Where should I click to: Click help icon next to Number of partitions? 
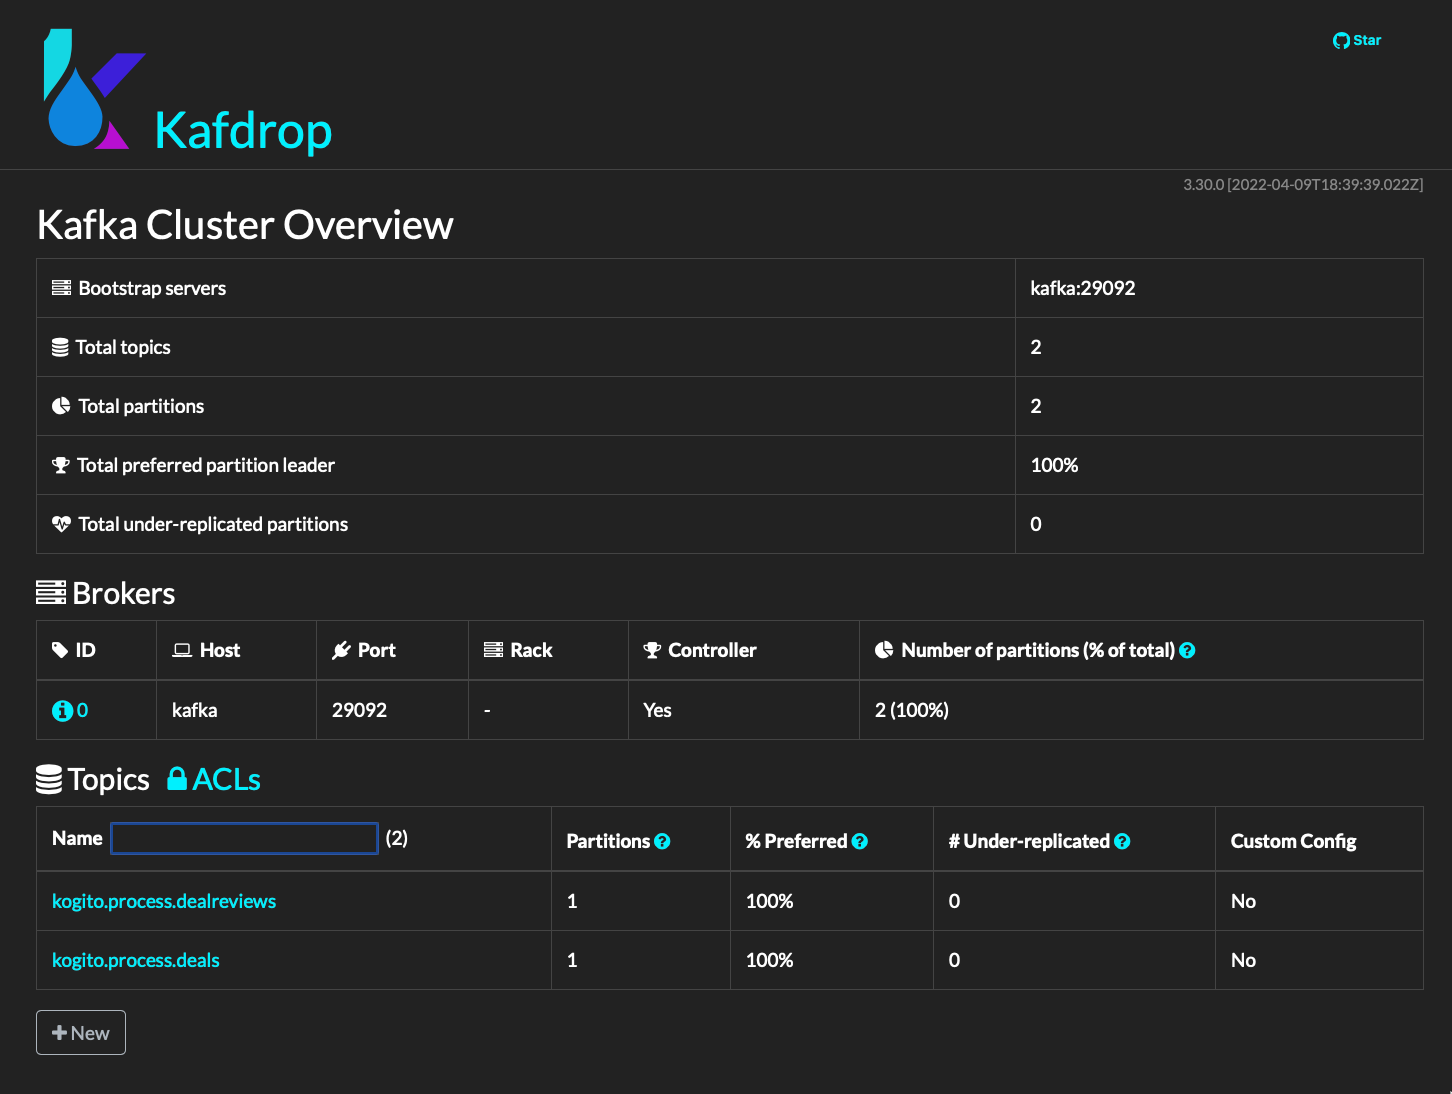coord(1187,651)
